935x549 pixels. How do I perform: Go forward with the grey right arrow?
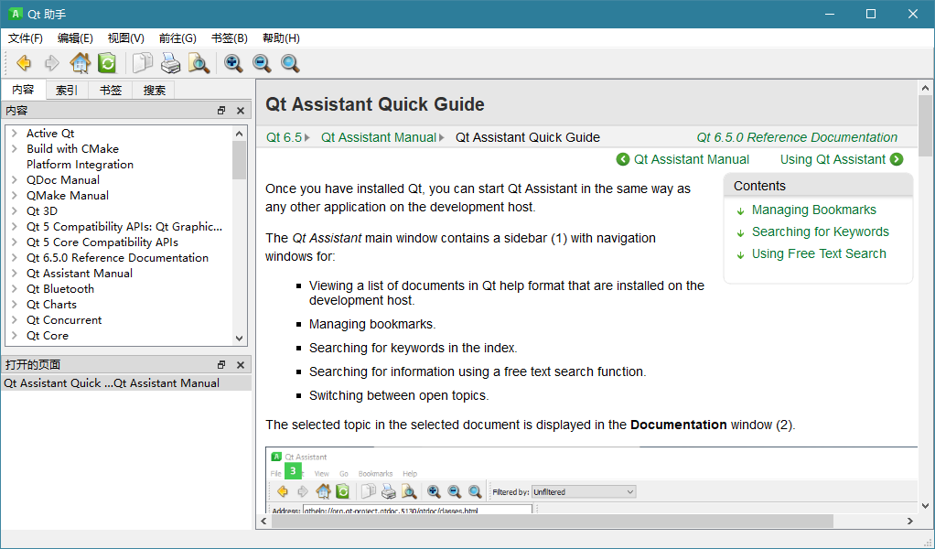52,63
